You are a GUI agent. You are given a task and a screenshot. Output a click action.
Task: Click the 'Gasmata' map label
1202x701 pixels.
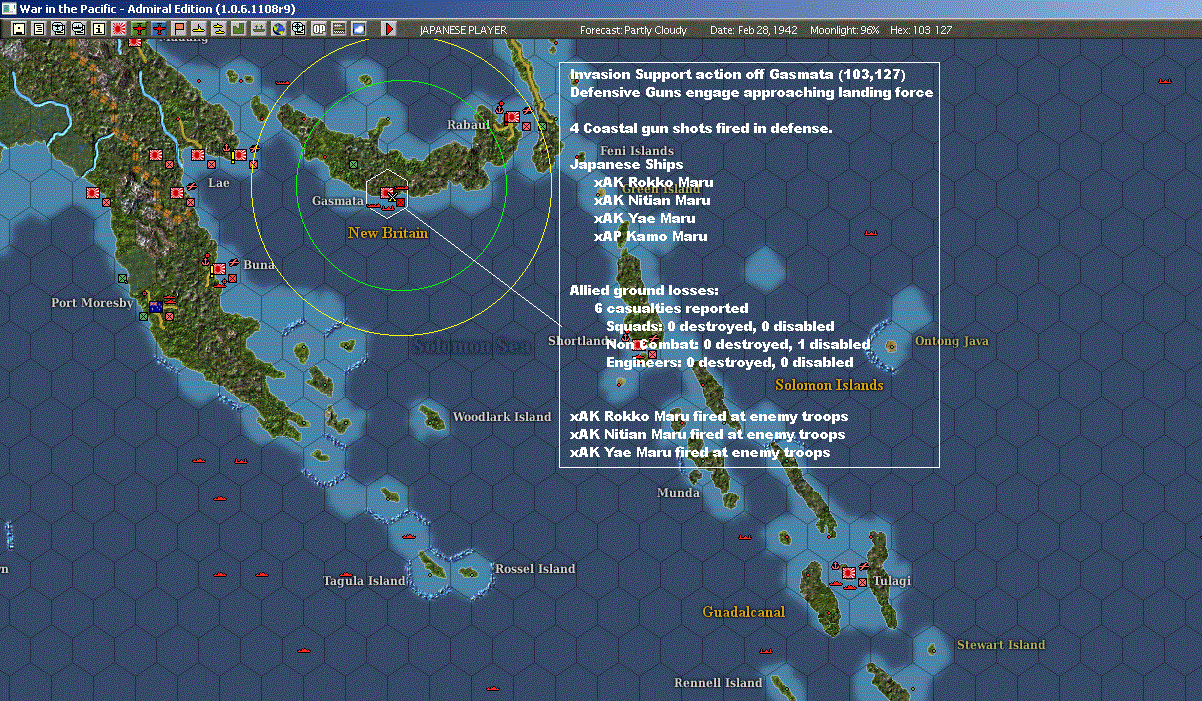[x=337, y=201]
